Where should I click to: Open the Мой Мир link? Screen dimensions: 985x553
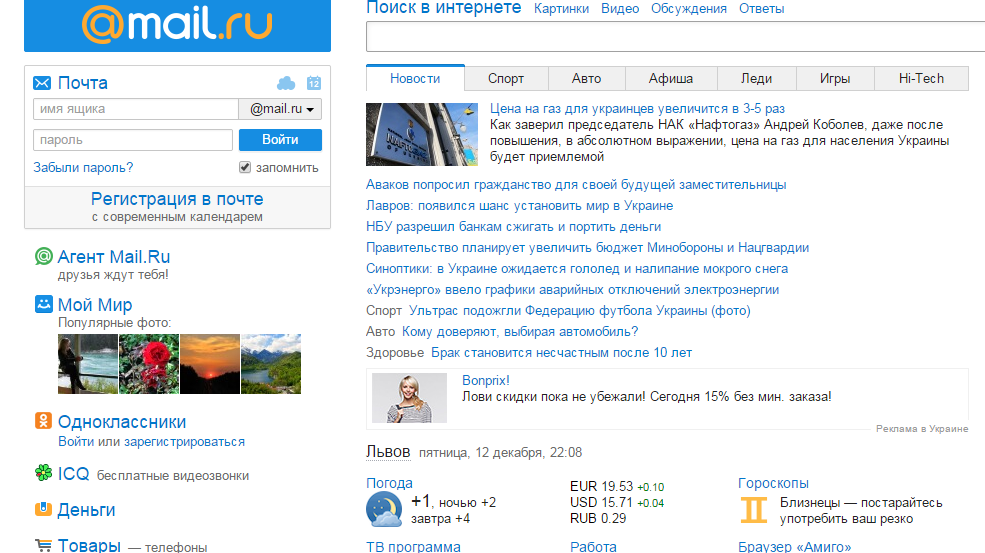95,305
